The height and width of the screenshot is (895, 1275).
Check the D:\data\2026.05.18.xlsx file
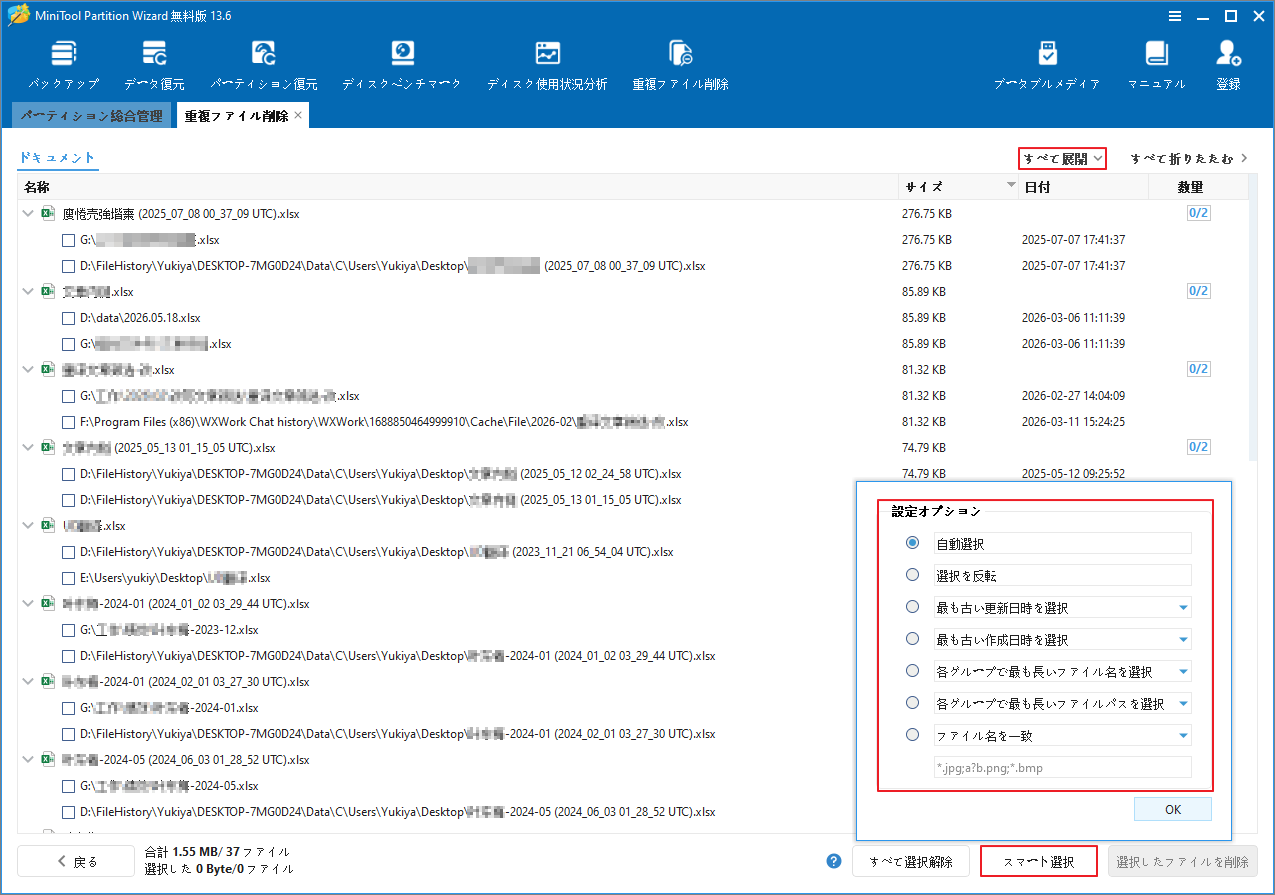(x=68, y=318)
